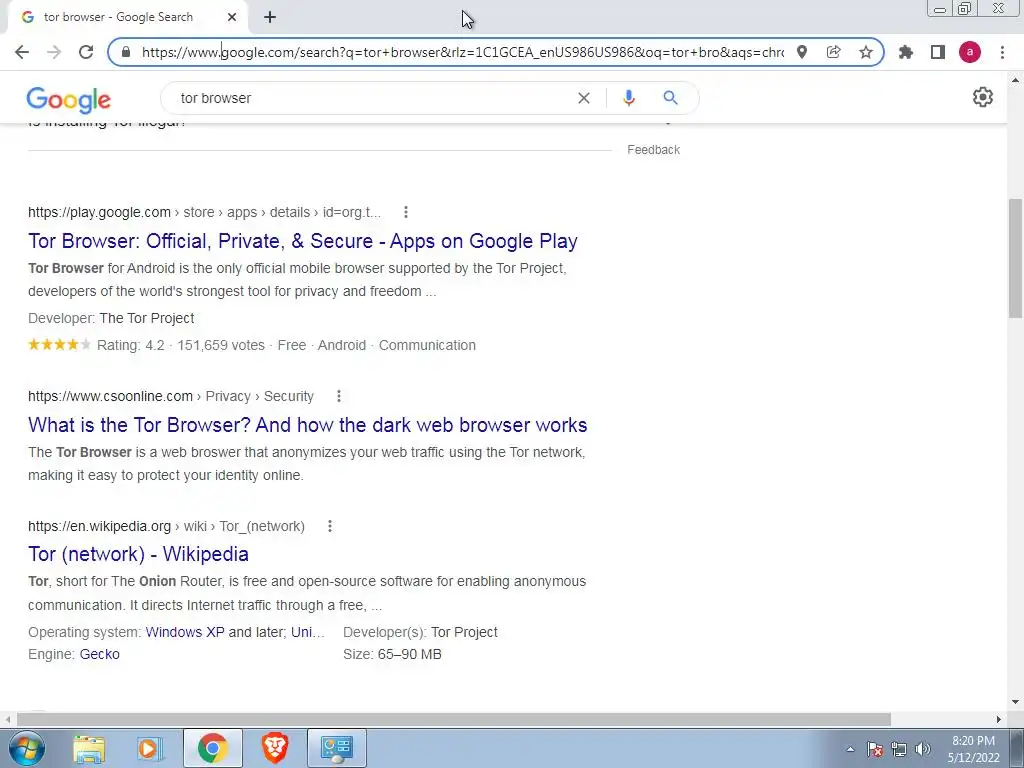Click the play.google.com breadcrumb URL
1024x768 pixels.
204,212
